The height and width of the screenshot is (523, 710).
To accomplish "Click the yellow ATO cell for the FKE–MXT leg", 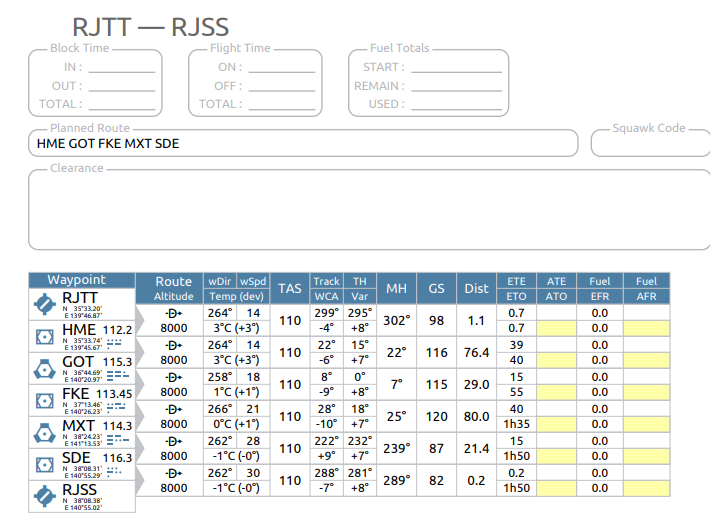I will tap(556, 424).
